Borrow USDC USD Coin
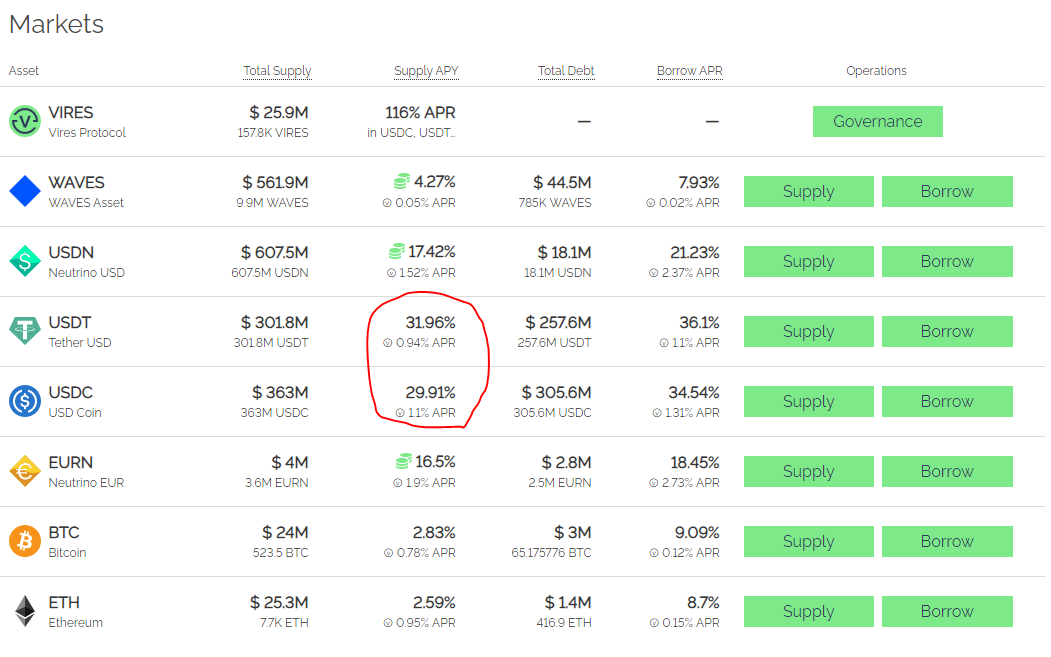This screenshot has width=1051, height=657. (x=947, y=402)
